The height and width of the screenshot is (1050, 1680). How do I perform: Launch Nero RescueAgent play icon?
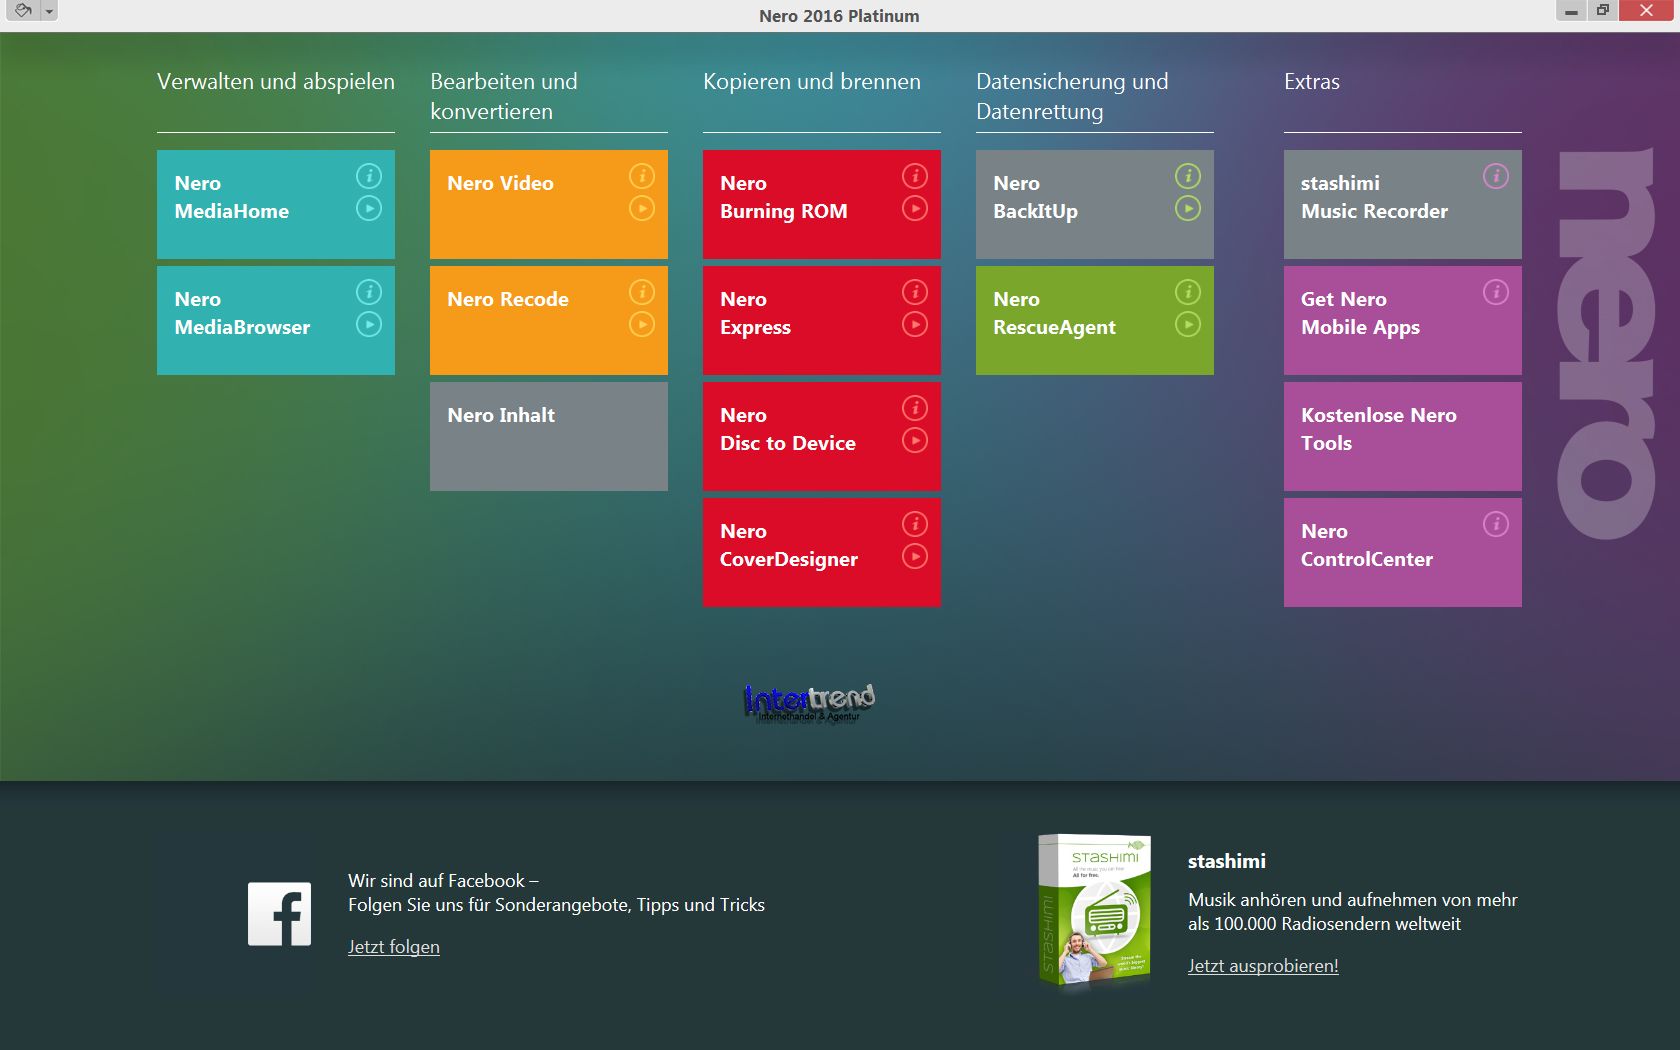[1188, 324]
